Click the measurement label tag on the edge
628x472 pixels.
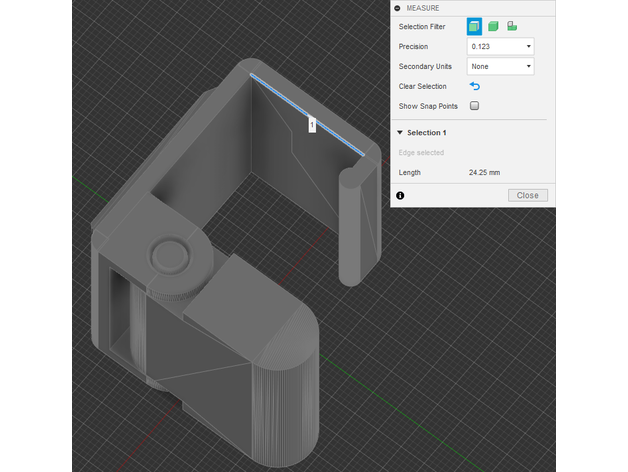[x=312, y=125]
